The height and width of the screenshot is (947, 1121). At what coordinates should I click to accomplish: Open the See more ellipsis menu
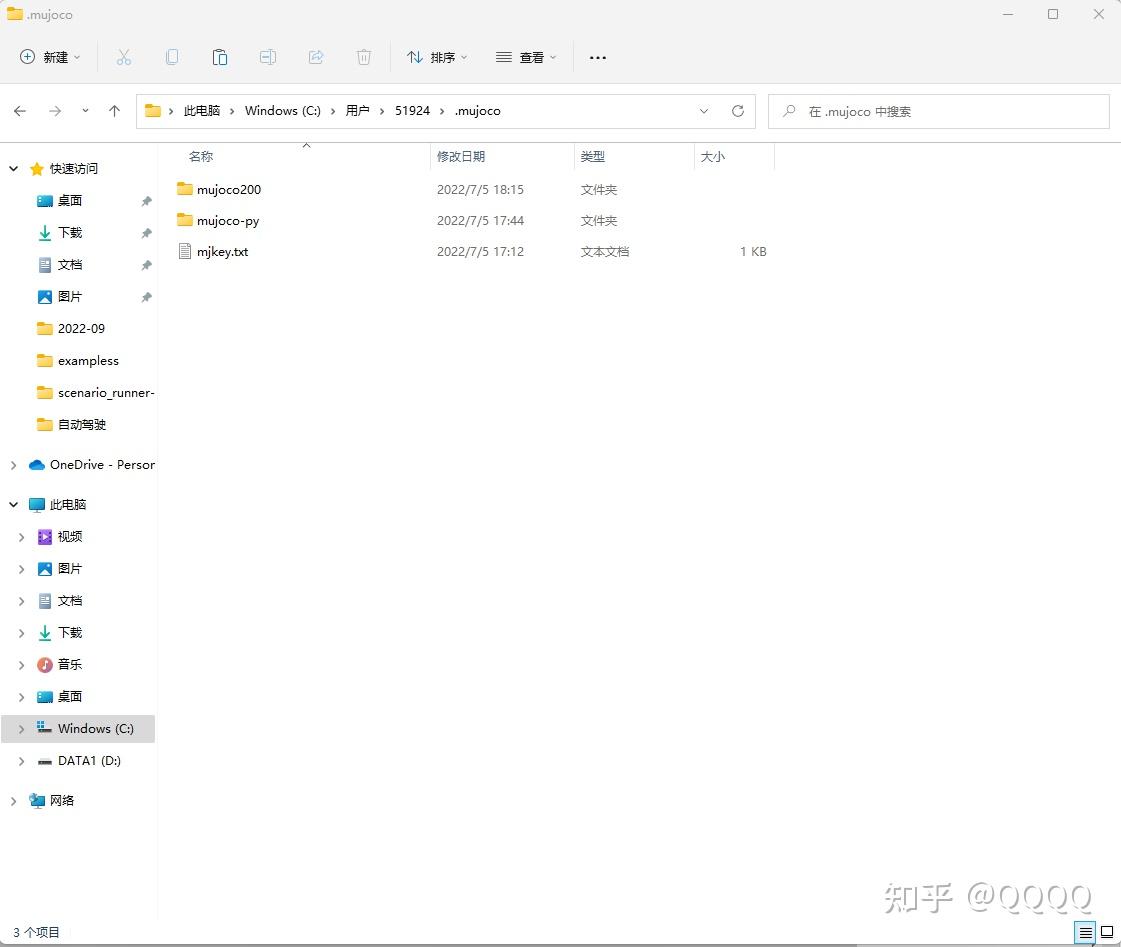pos(597,57)
